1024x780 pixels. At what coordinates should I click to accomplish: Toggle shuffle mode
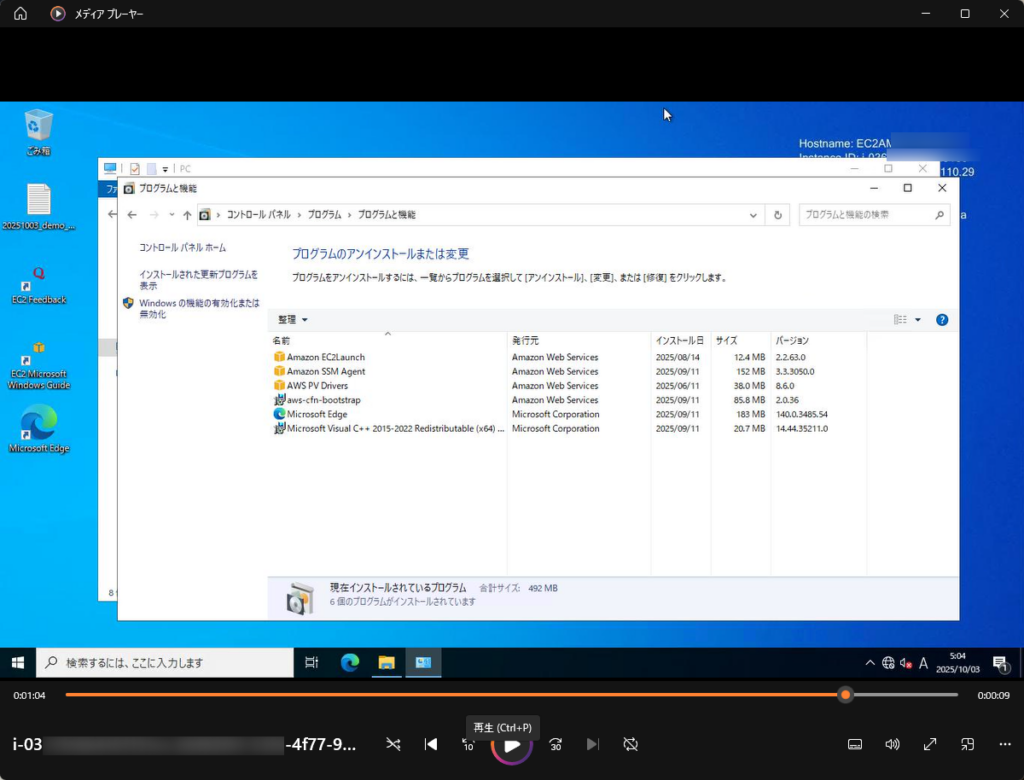(x=393, y=744)
